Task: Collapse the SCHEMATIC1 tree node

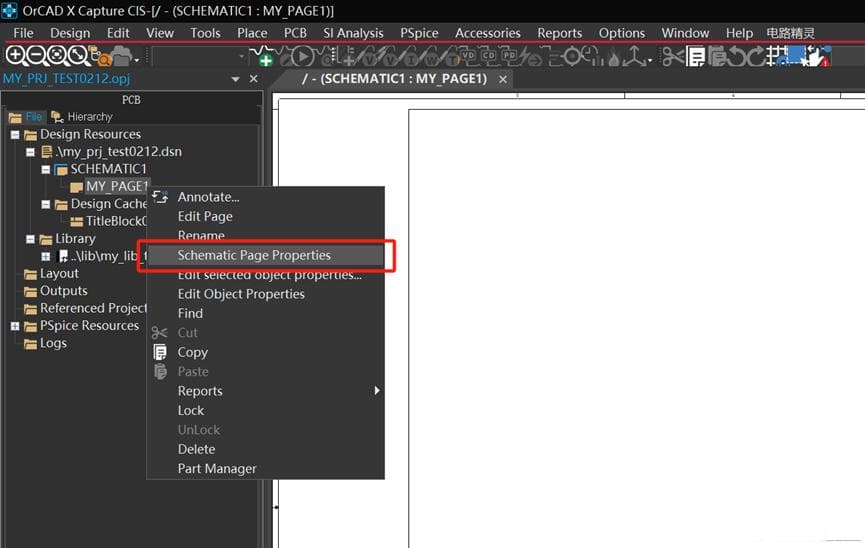Action: tap(46, 169)
